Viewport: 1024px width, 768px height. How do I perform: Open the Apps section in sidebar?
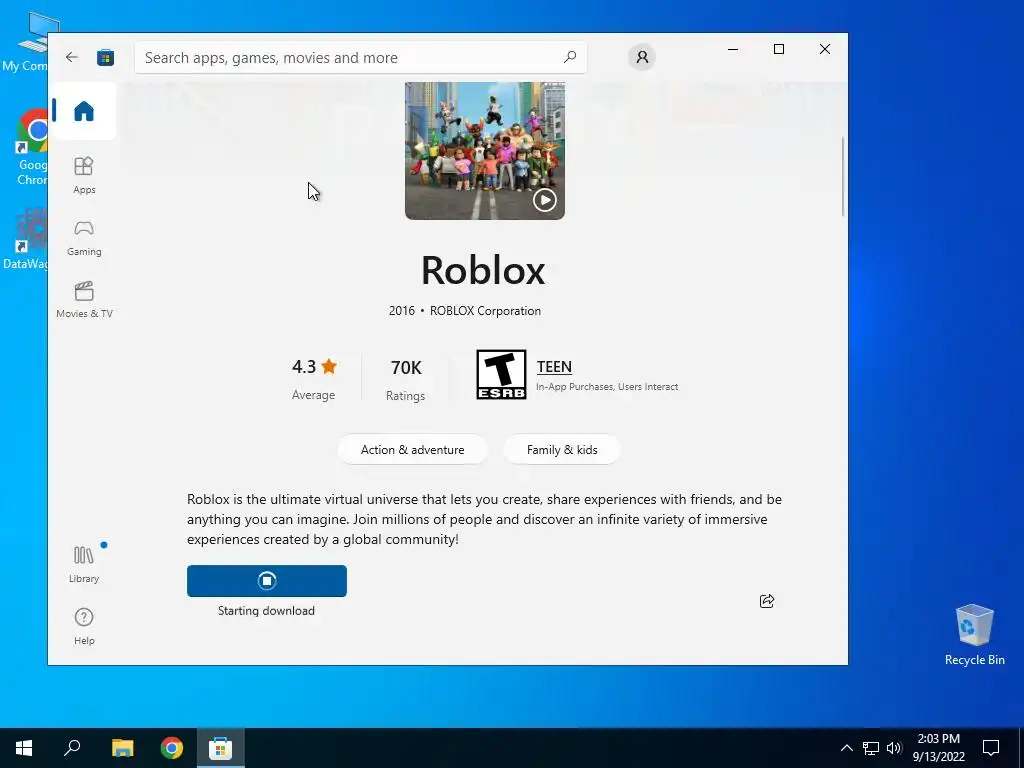tap(84, 175)
